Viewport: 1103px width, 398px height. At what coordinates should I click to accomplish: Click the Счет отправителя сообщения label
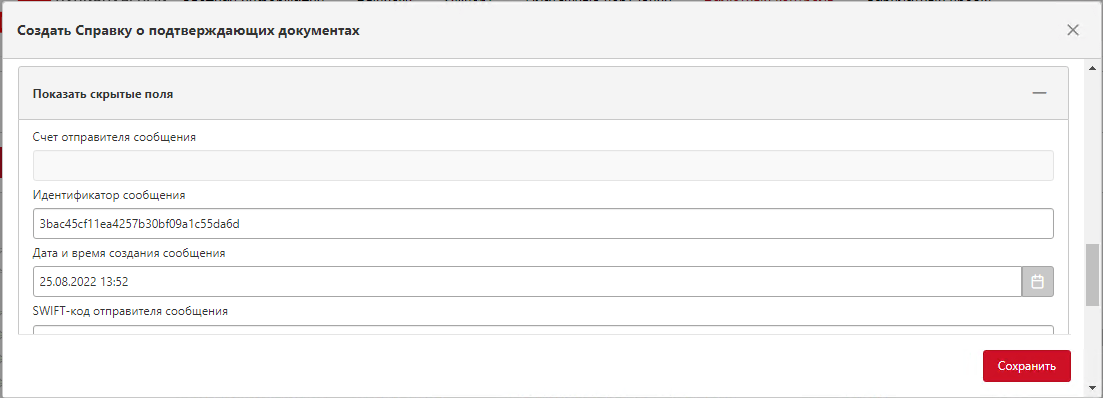point(114,137)
